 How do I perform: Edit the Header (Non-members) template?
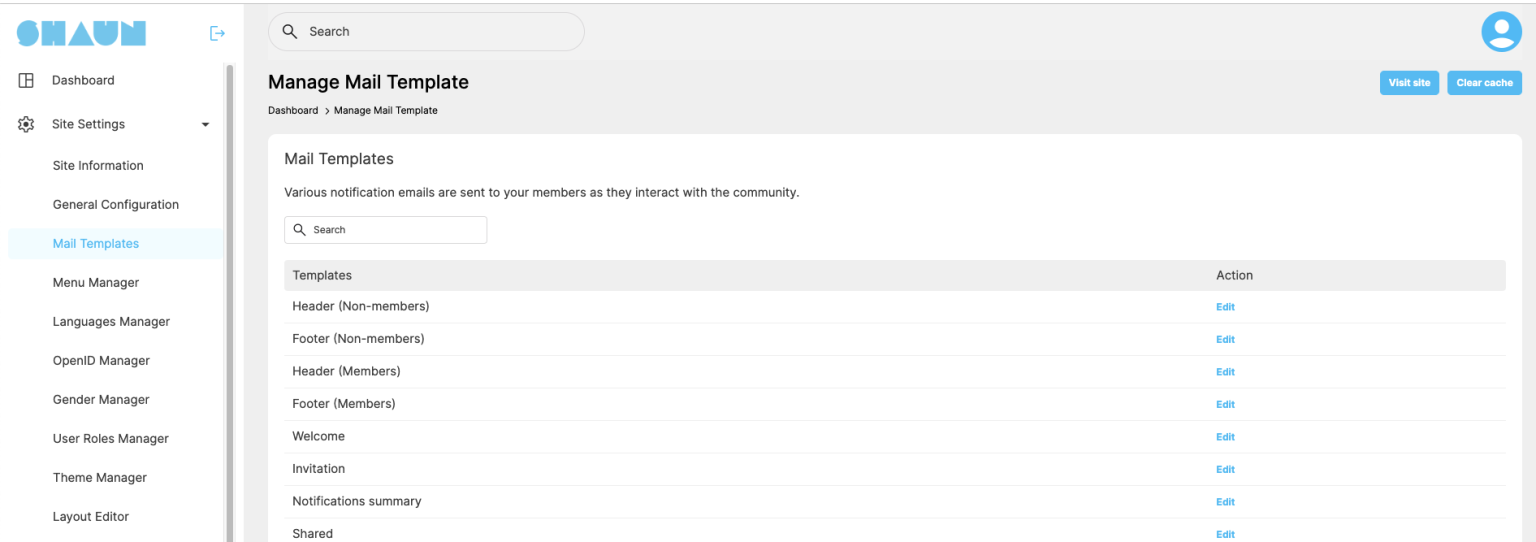tap(1225, 307)
